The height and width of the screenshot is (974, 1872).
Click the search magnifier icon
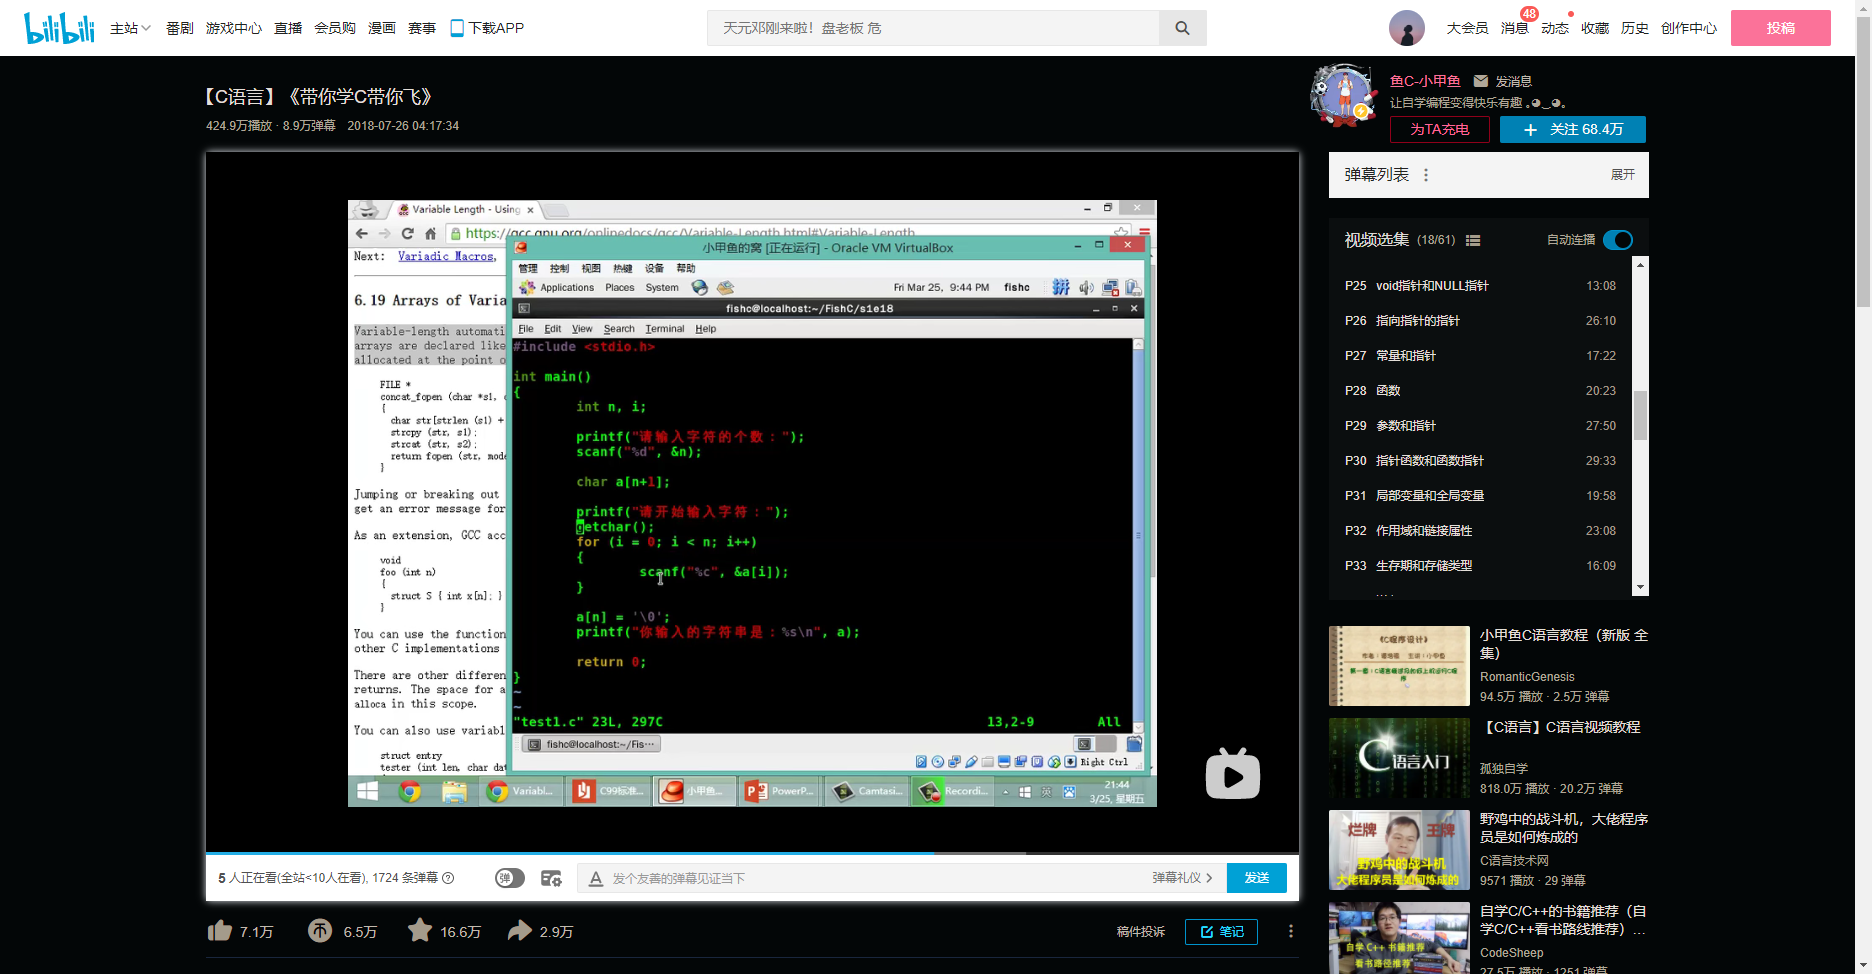pyautogui.click(x=1182, y=28)
